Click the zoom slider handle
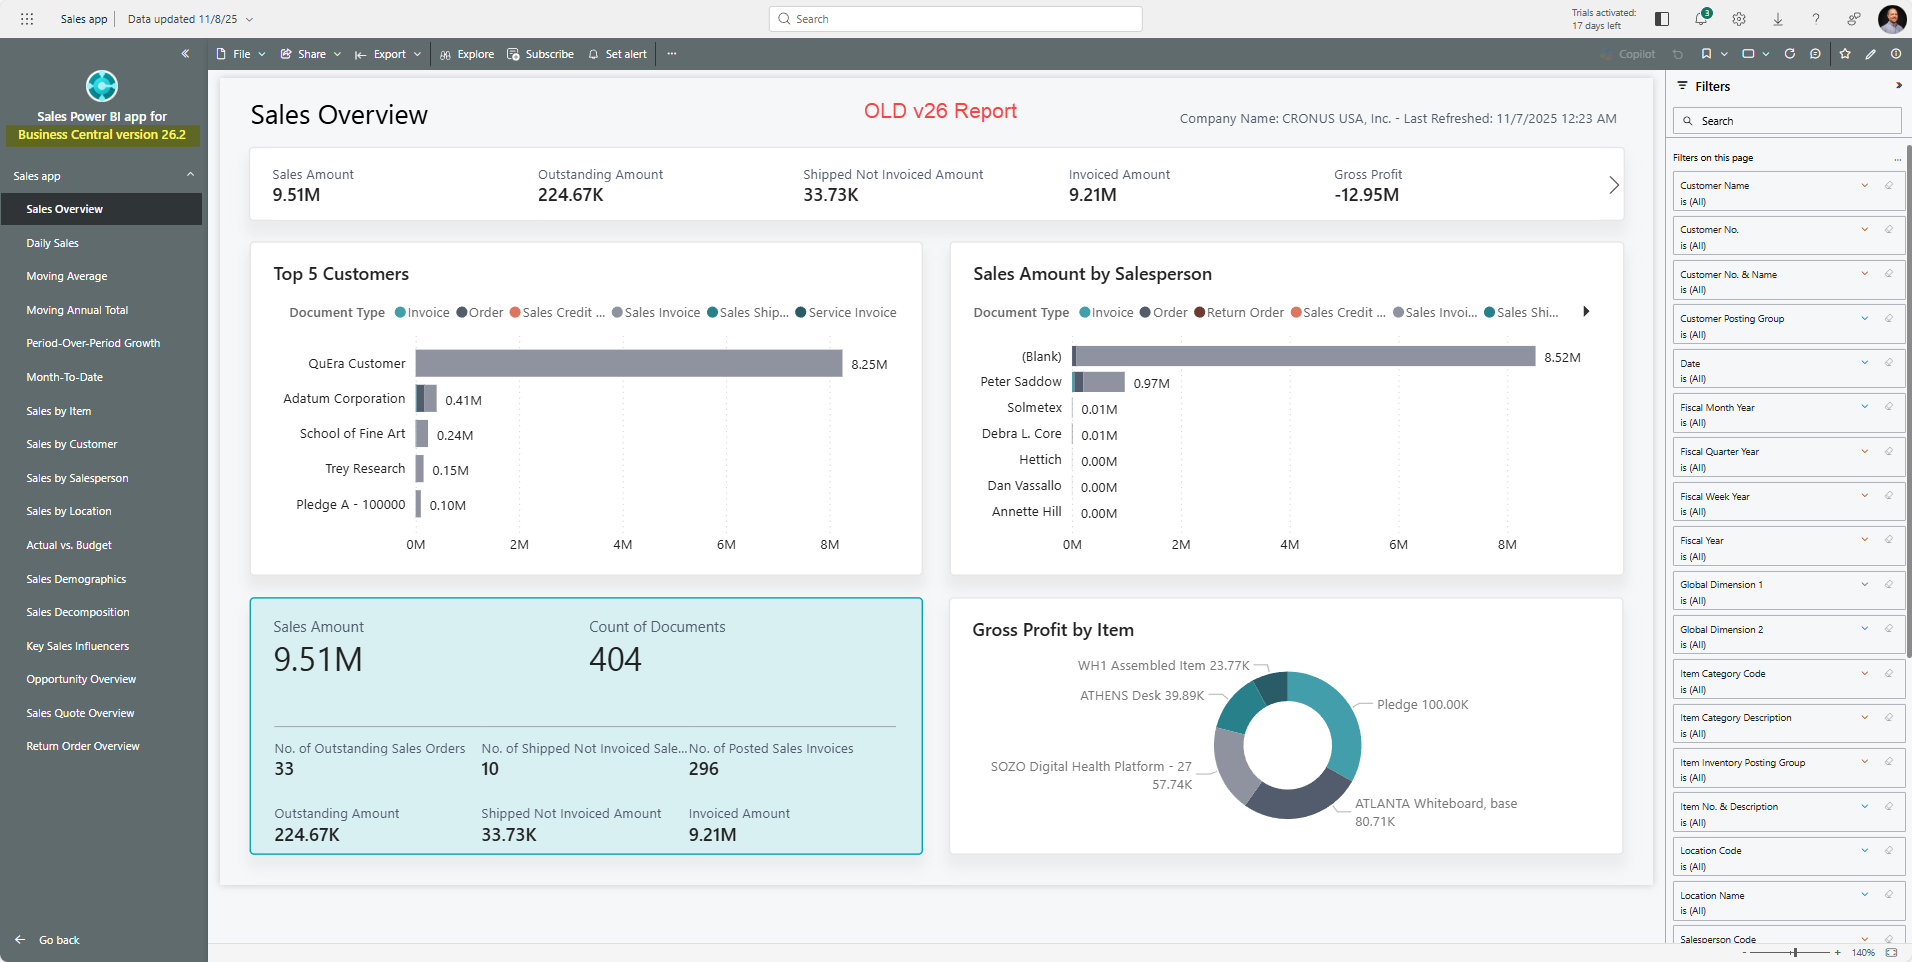1912x962 pixels. pyautogui.click(x=1795, y=952)
